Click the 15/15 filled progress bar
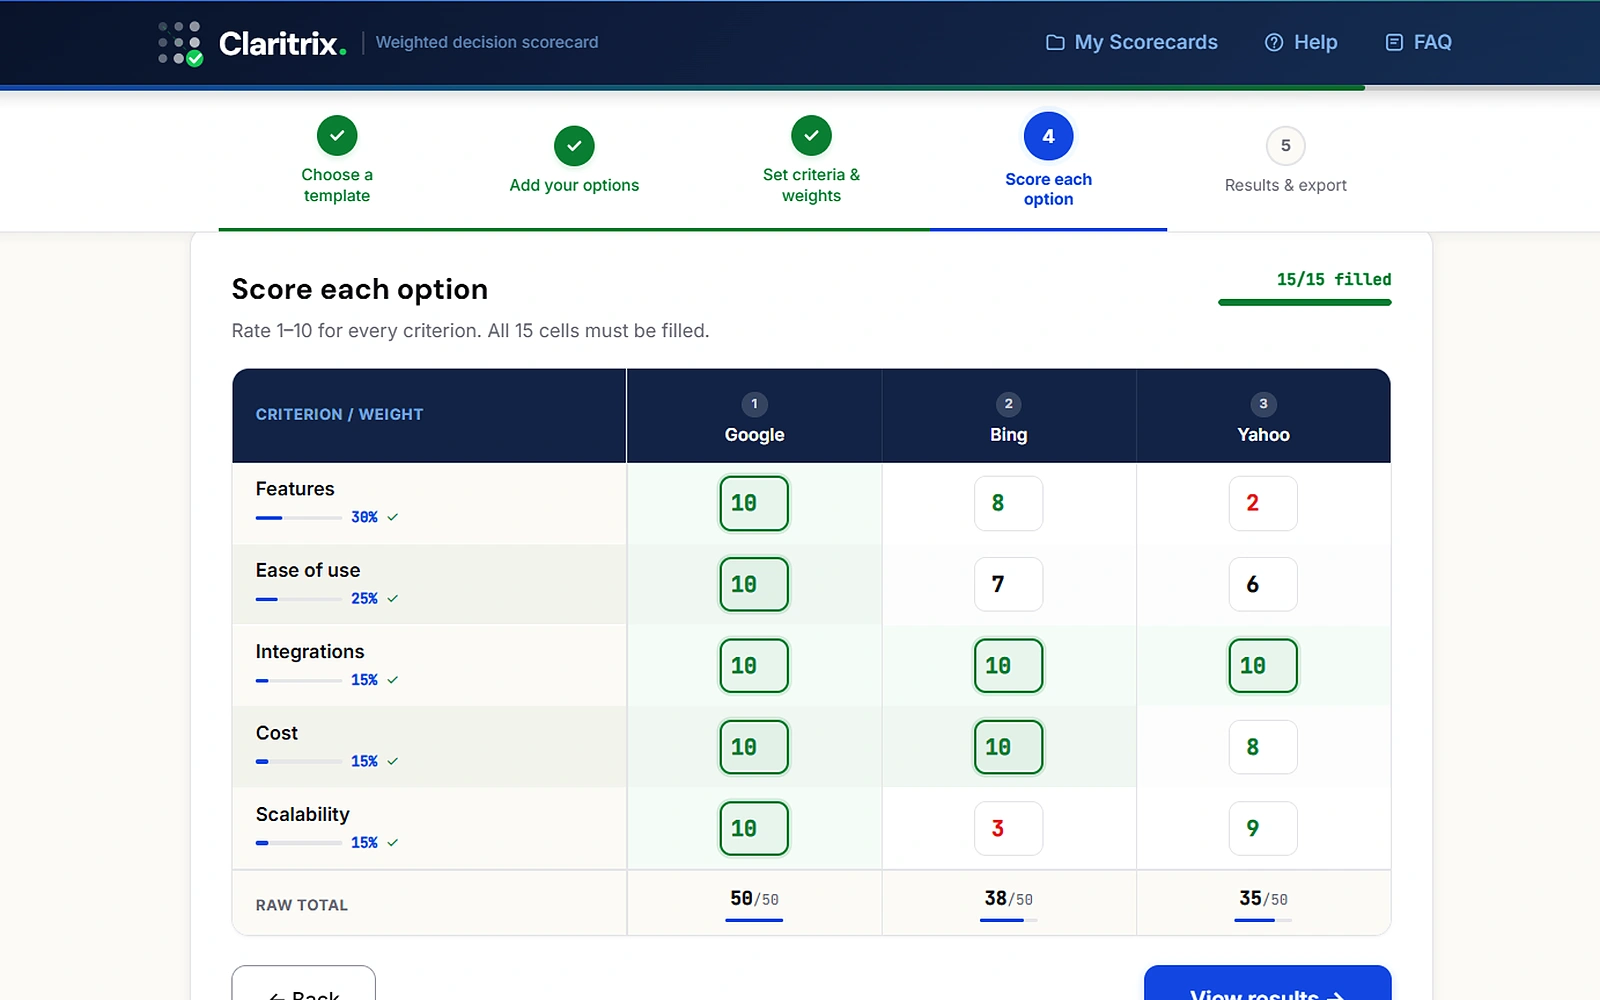 coord(1304,302)
